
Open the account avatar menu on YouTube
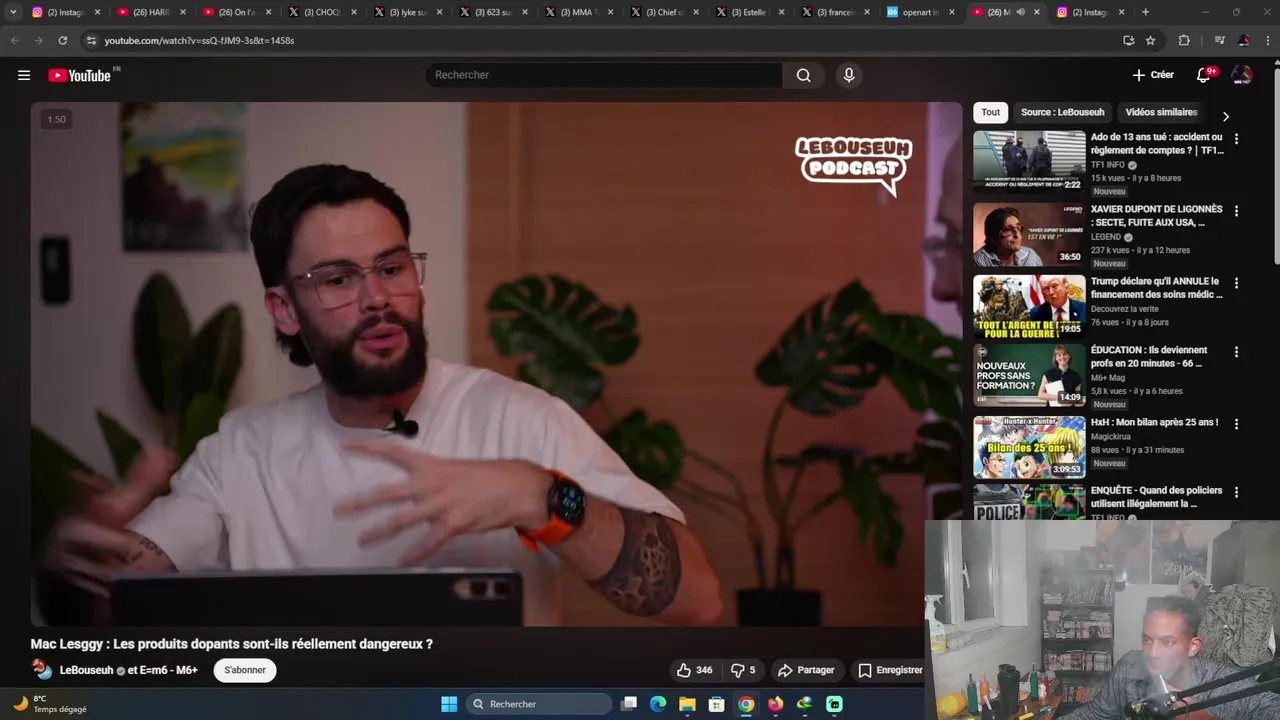click(x=1242, y=75)
